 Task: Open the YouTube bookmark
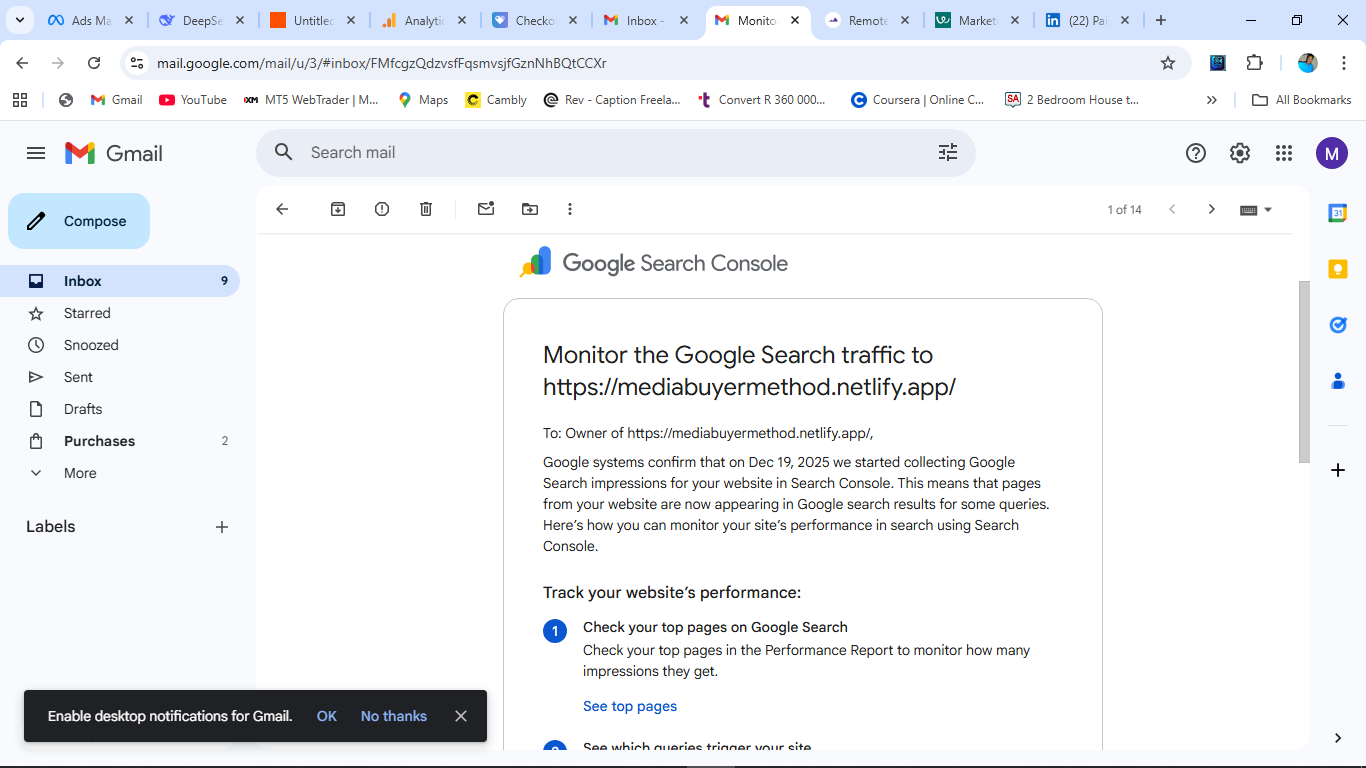pyautogui.click(x=193, y=100)
